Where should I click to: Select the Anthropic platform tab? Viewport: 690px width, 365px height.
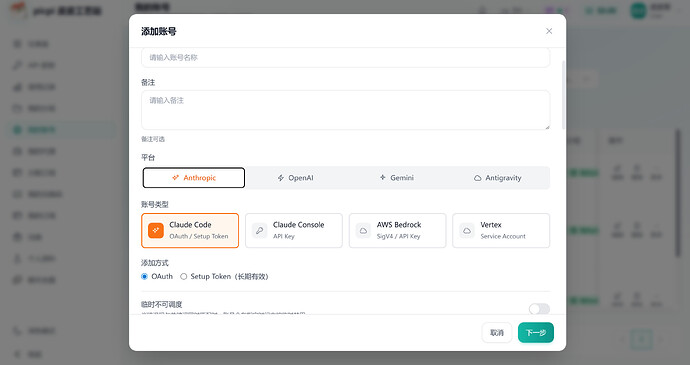(194, 178)
